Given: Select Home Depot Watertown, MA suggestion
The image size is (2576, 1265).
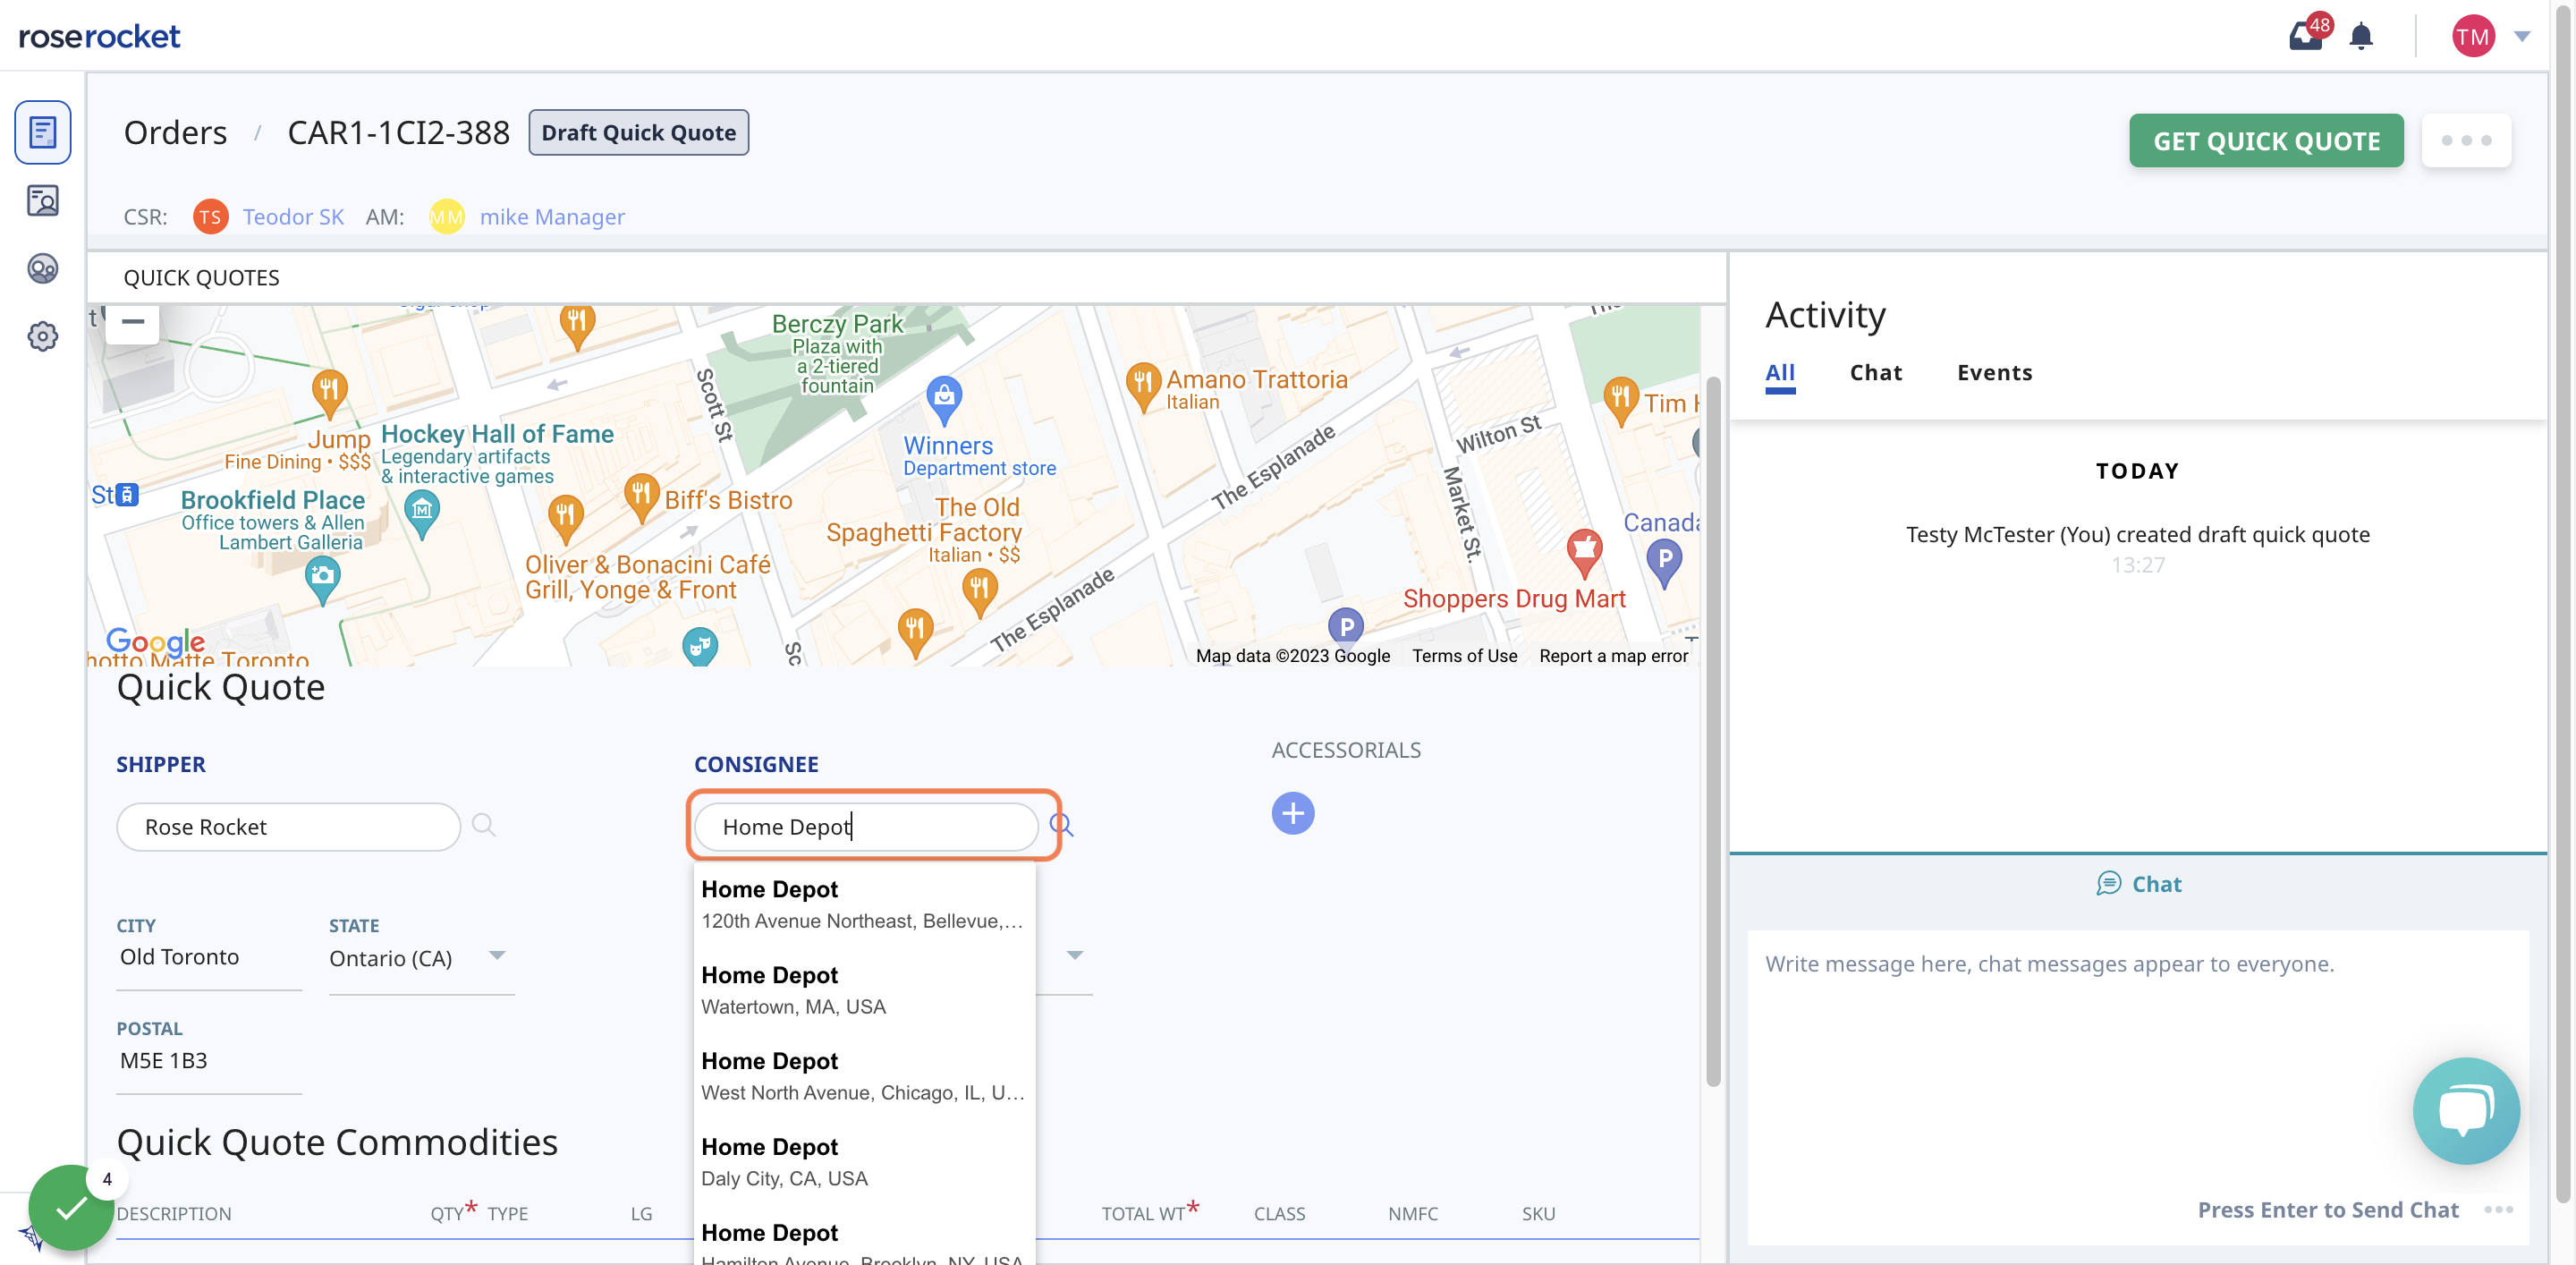Looking at the screenshot, I should point(864,990).
